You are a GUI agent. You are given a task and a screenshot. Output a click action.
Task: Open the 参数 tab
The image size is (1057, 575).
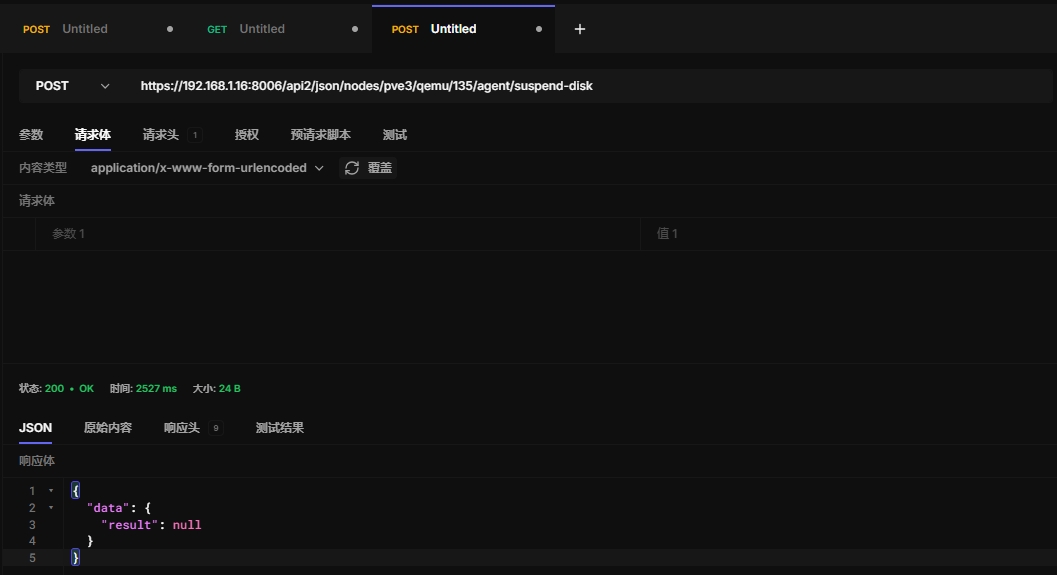click(x=31, y=135)
